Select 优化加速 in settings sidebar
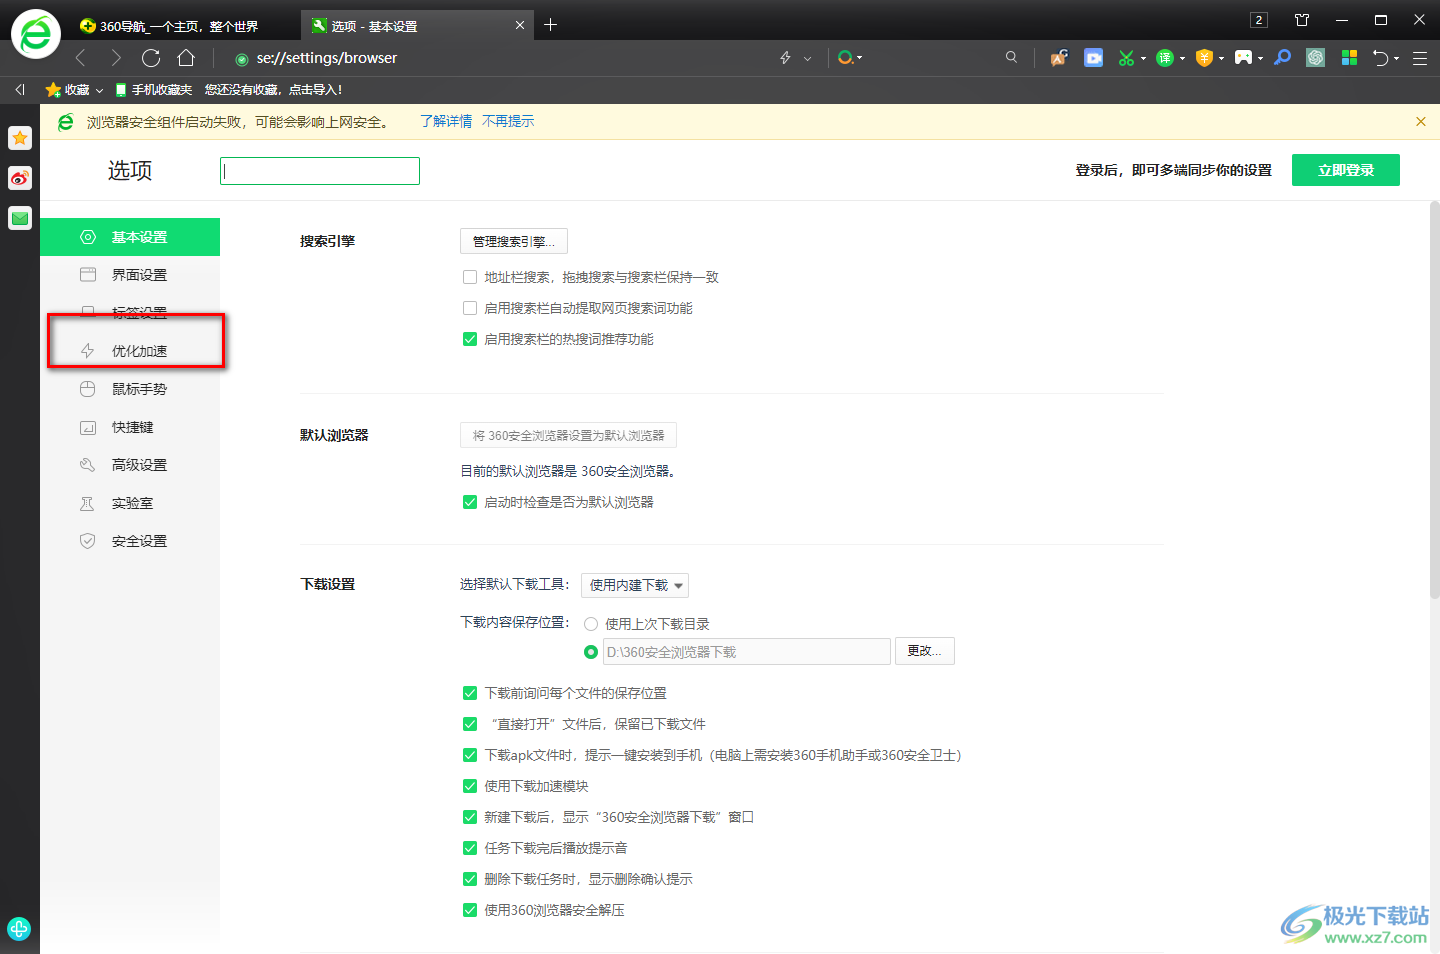This screenshot has height=954, width=1440. pos(130,351)
